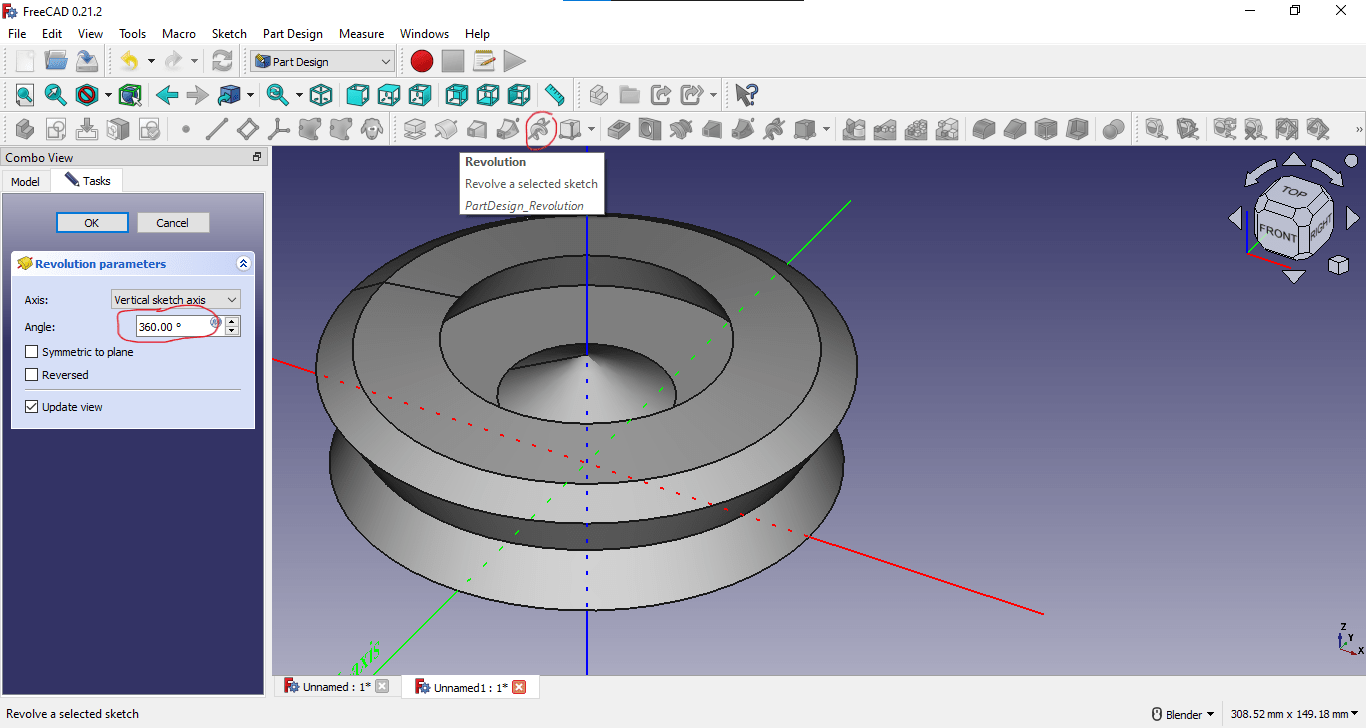Close the Unnamed1 : 1* document tab

(x=519, y=687)
